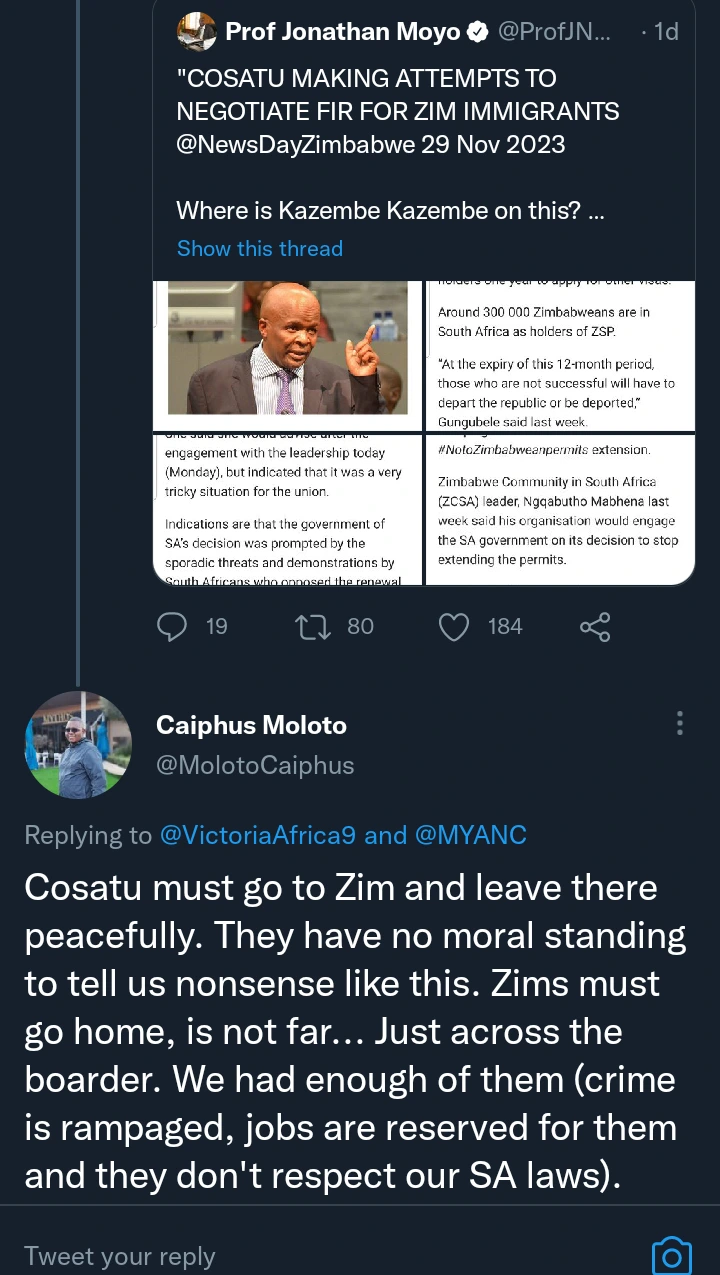Tap the verified badge next to Moyo
This screenshot has height=1275, width=720.
click(478, 32)
